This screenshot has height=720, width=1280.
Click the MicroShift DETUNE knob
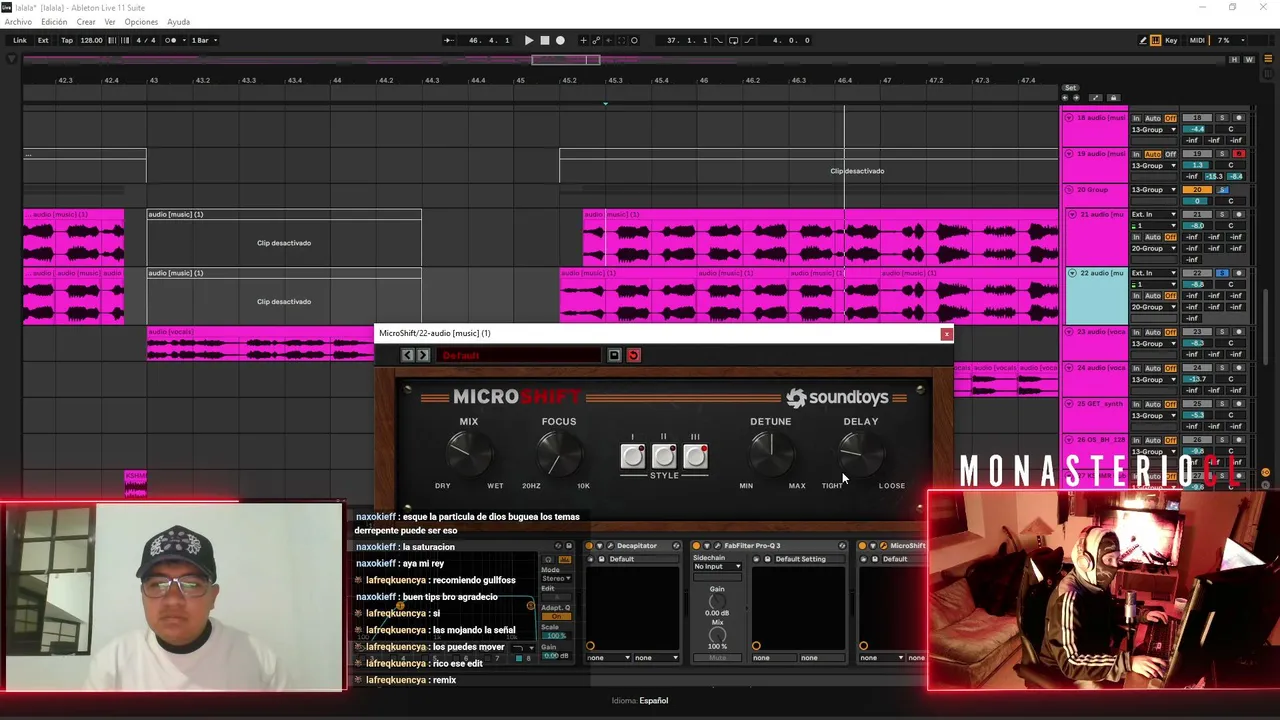pos(770,455)
